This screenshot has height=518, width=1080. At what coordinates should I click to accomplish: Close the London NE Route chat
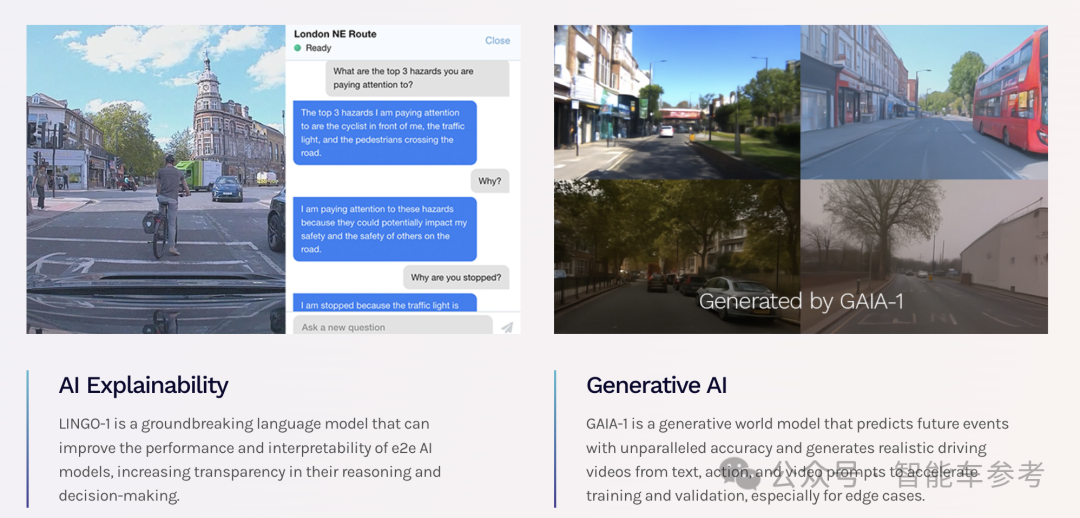click(497, 41)
